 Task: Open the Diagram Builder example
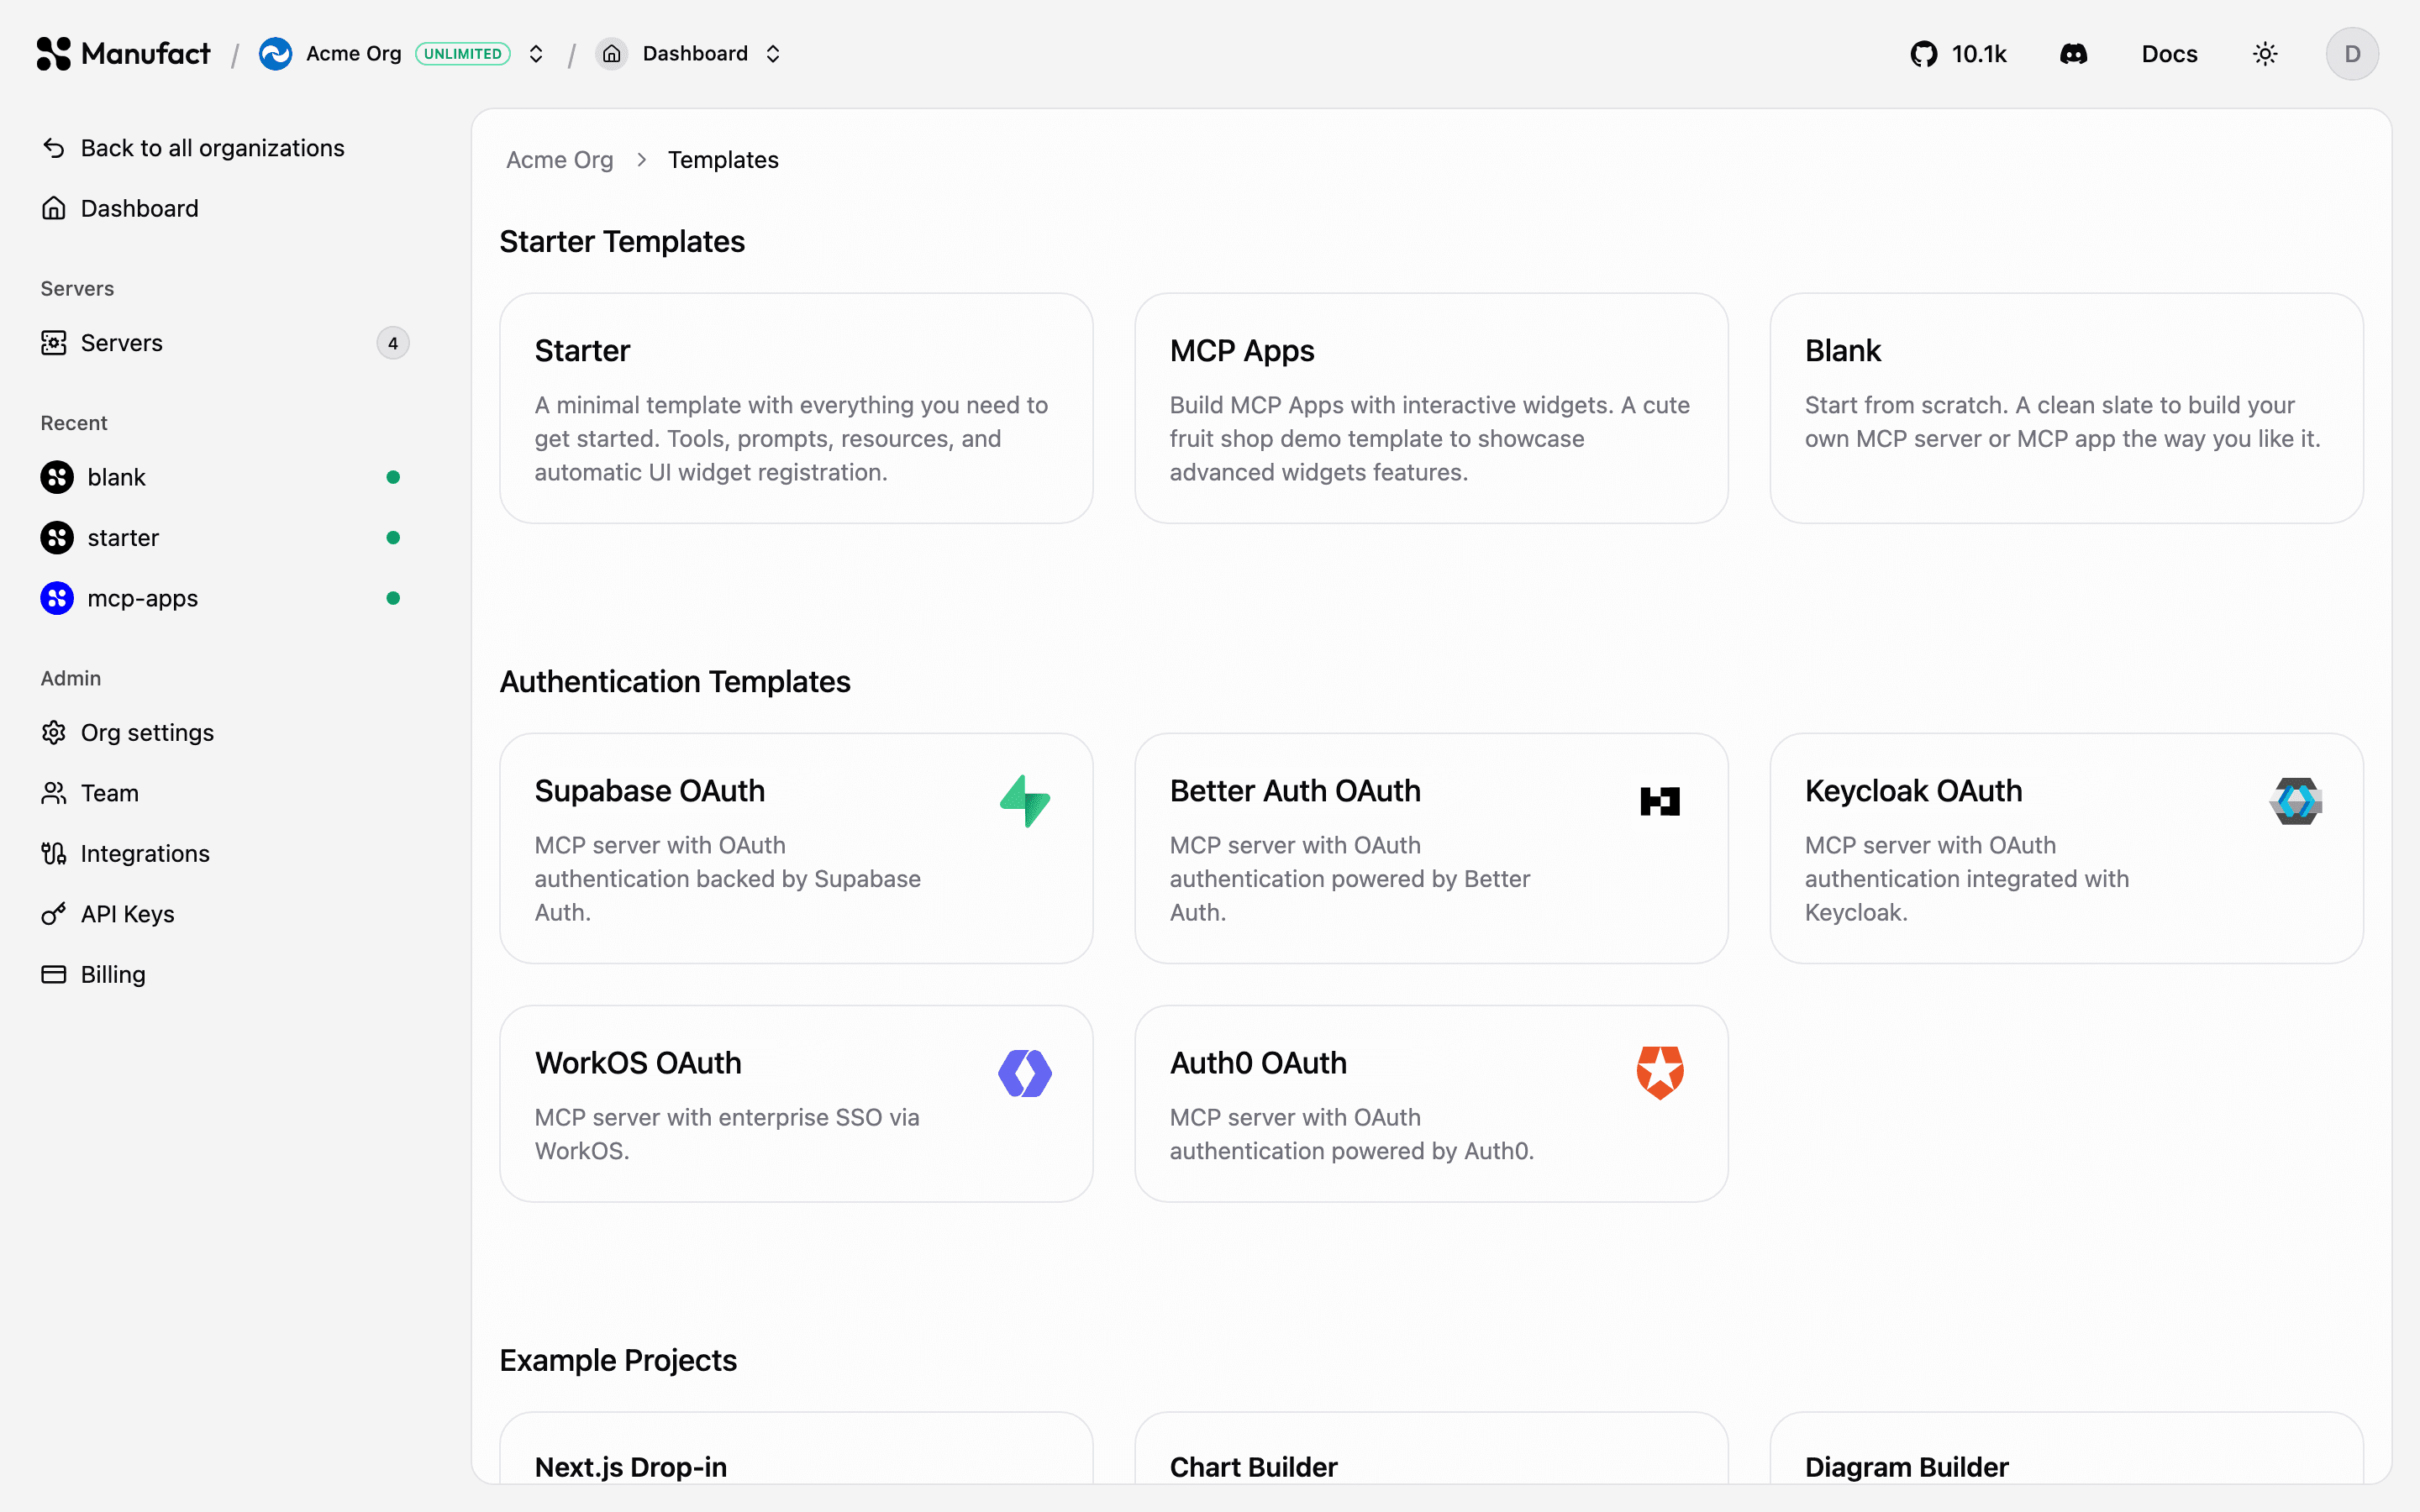point(2066,1448)
